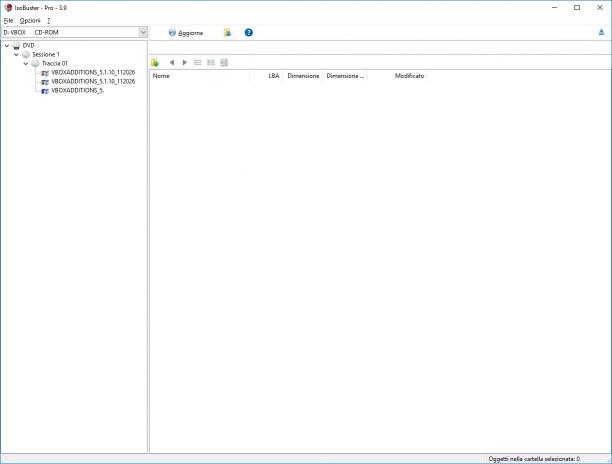This screenshot has height=464, width=612.
Task: Collapse the DVD tree node
Action: click(7, 46)
